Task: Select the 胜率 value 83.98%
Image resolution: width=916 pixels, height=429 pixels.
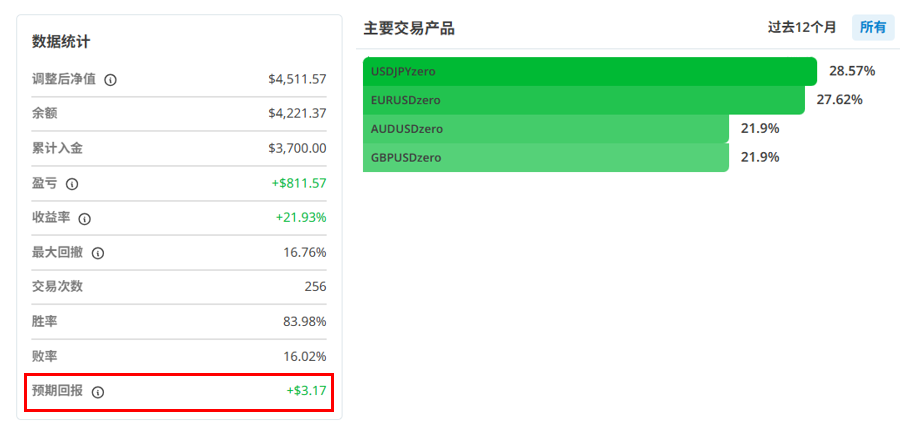Action: 304,322
